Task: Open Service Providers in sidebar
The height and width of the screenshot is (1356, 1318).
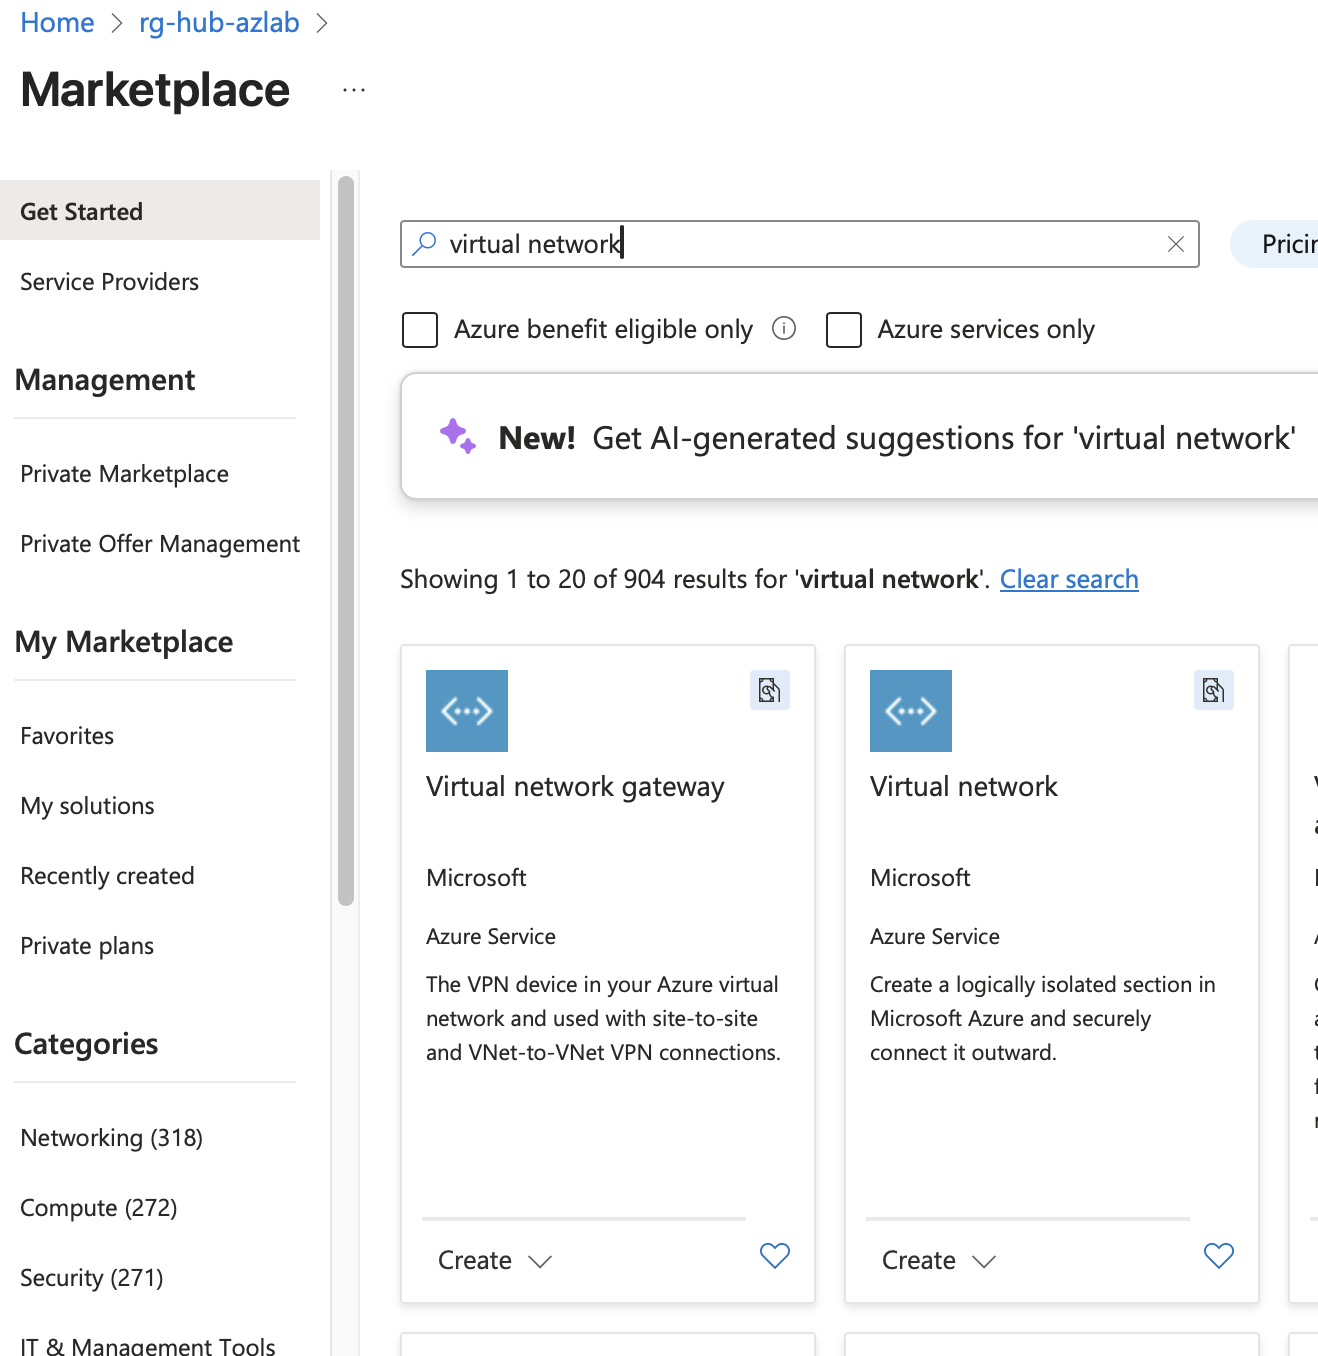Action: 109,282
